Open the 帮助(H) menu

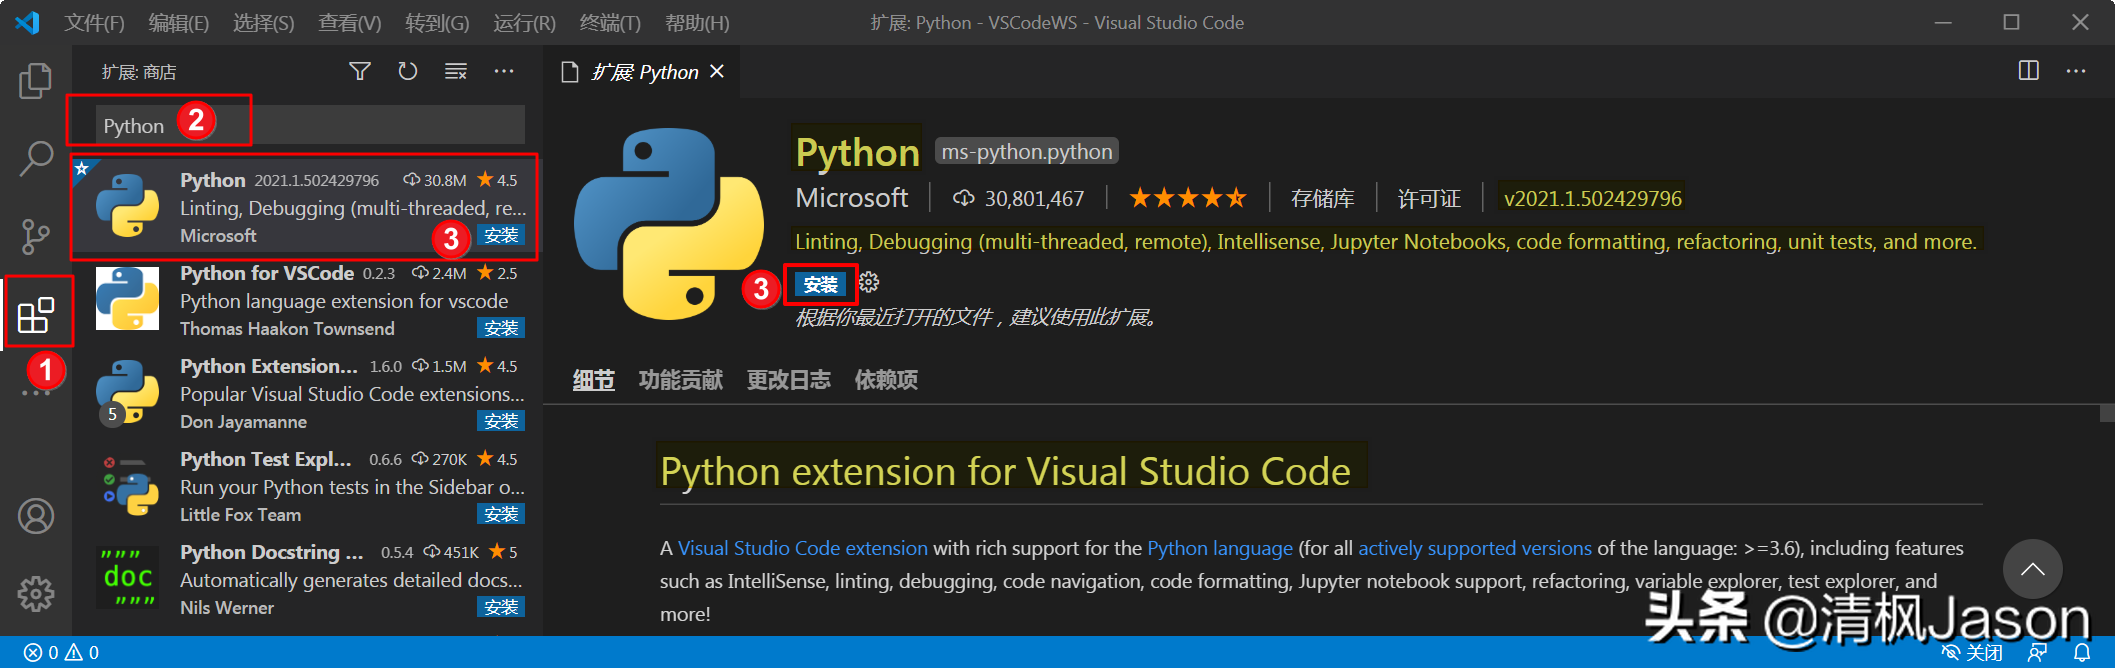pyautogui.click(x=697, y=22)
